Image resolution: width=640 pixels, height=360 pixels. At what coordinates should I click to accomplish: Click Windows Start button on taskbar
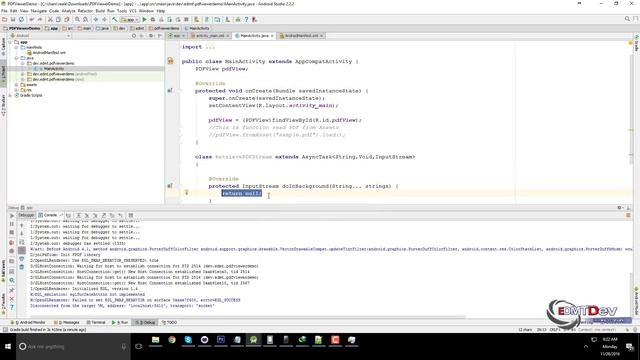tap(8, 347)
